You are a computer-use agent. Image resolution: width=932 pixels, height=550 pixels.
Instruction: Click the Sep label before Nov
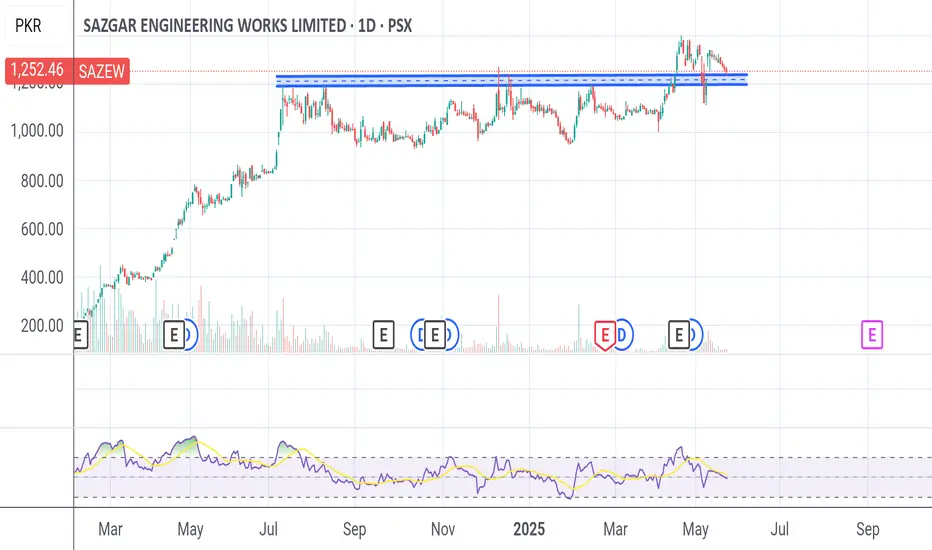click(354, 529)
